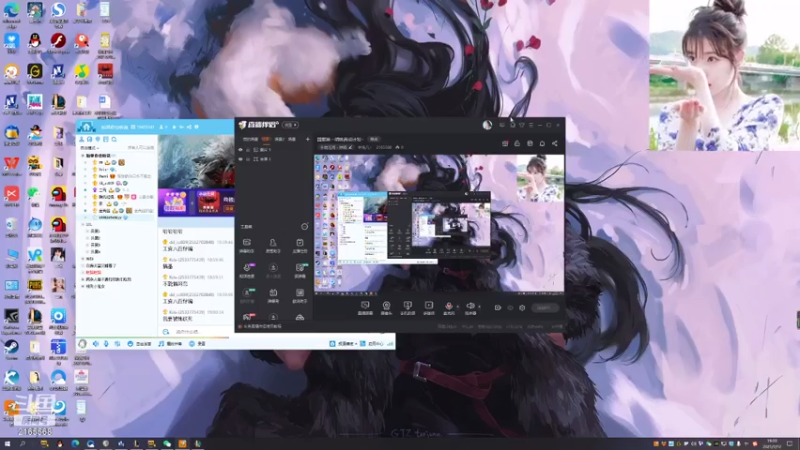Click the share icon above the preview

(x=555, y=143)
